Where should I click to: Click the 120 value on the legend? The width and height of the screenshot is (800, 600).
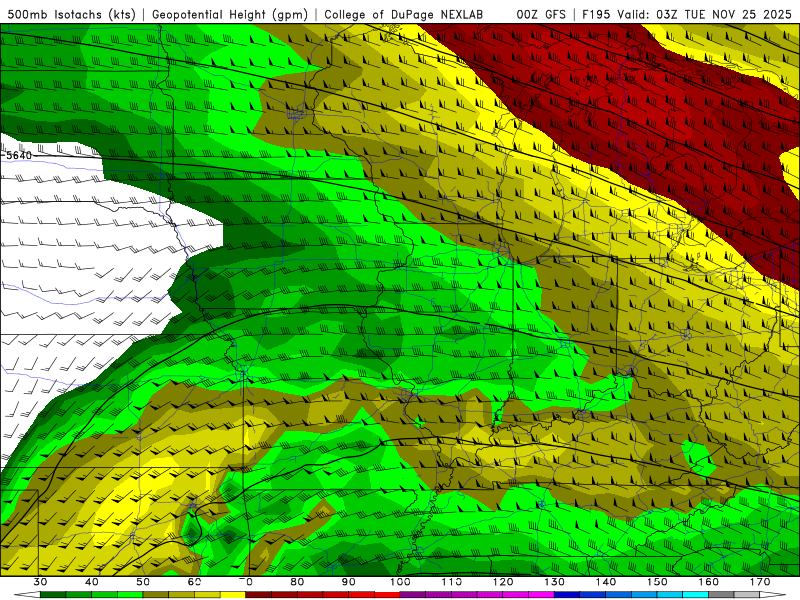503,582
